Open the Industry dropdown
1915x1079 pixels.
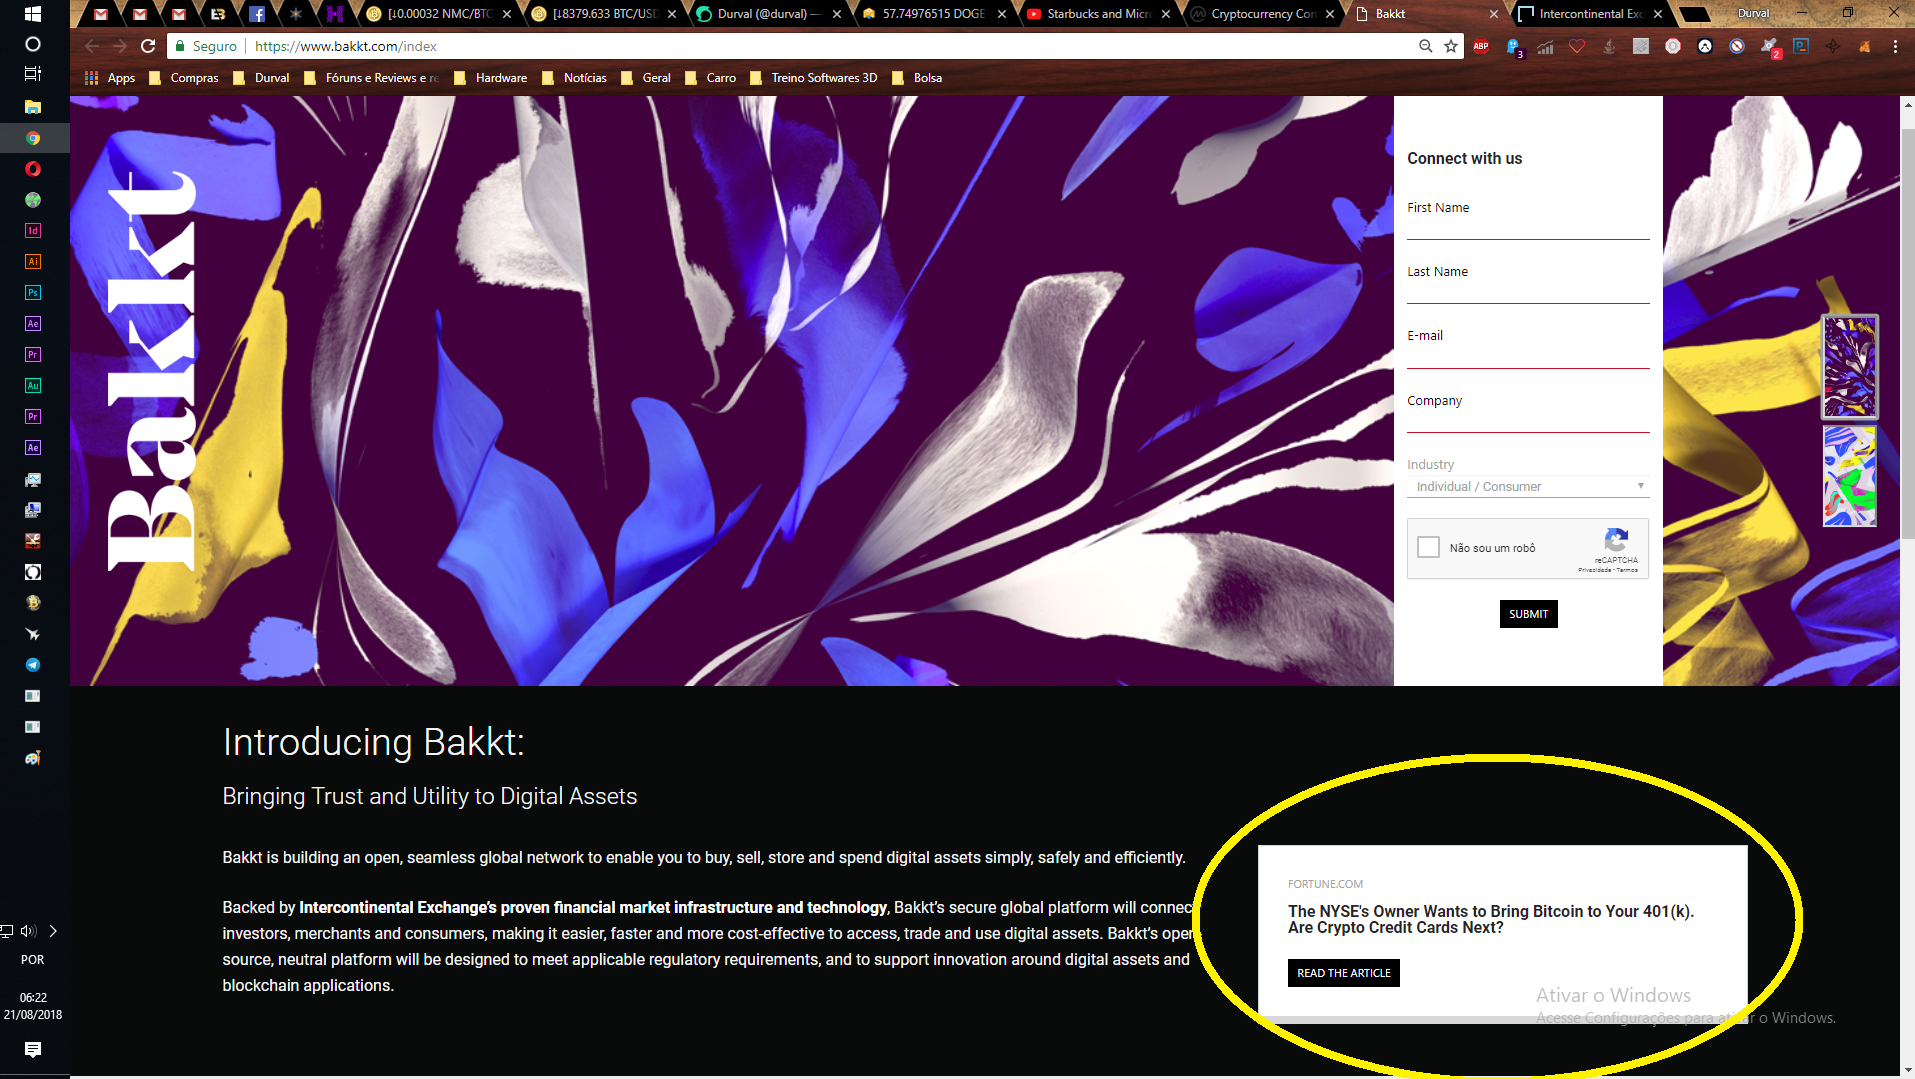[1528, 487]
